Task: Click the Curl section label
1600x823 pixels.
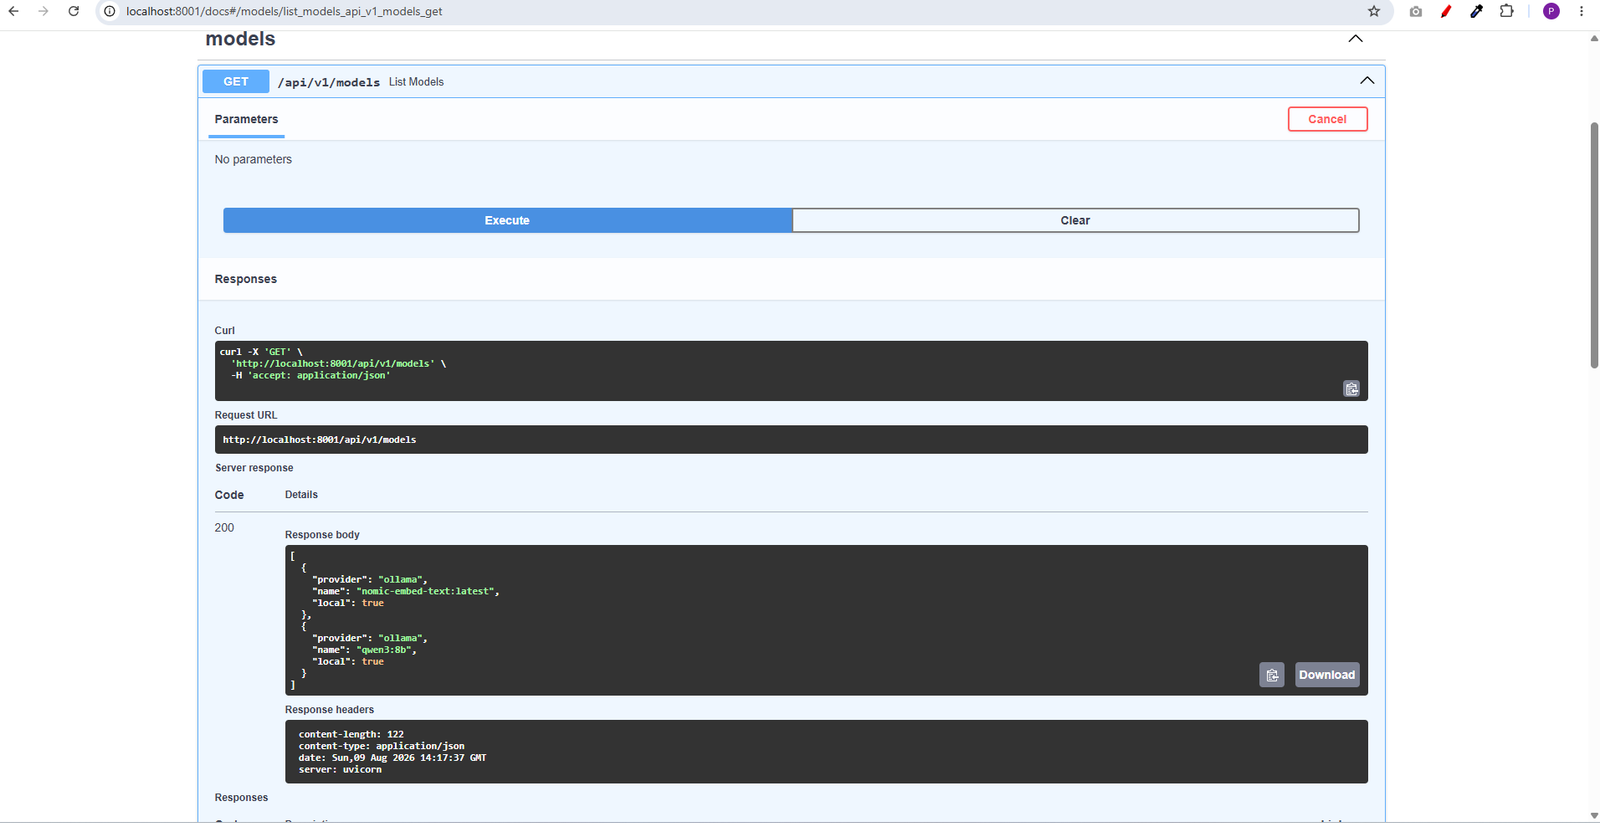Action: pos(224,330)
